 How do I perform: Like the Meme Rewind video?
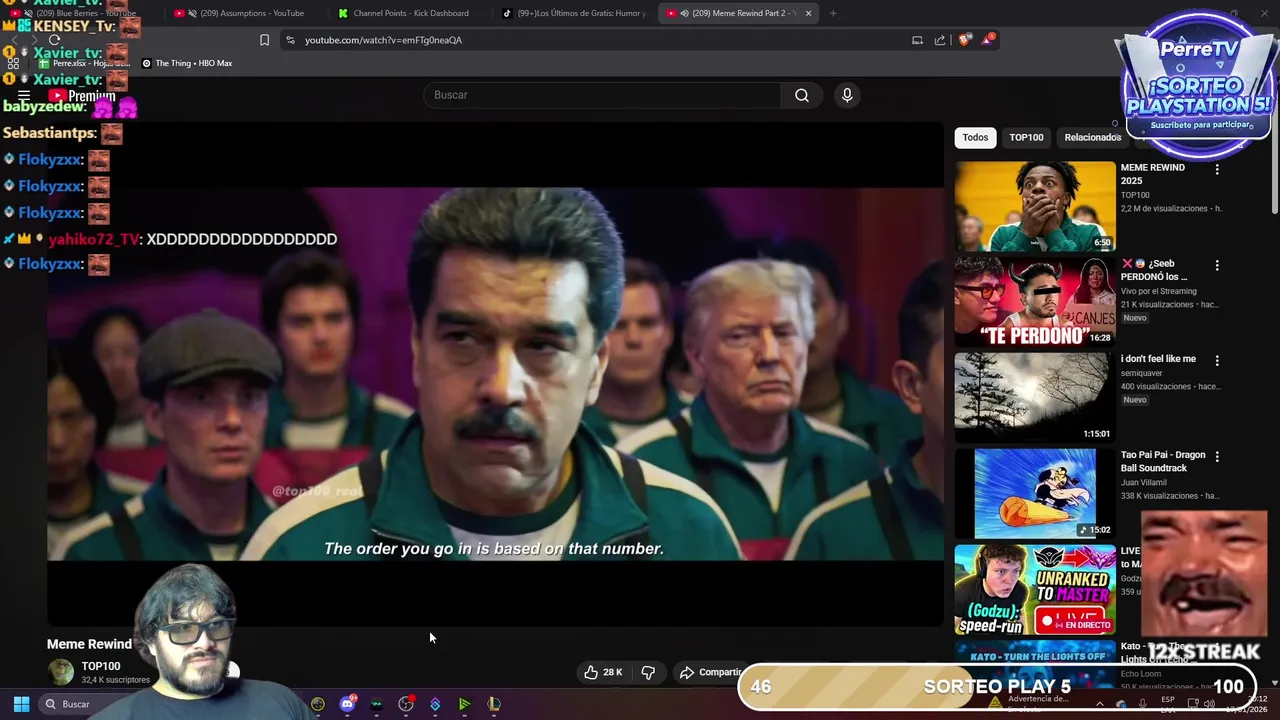click(x=604, y=672)
